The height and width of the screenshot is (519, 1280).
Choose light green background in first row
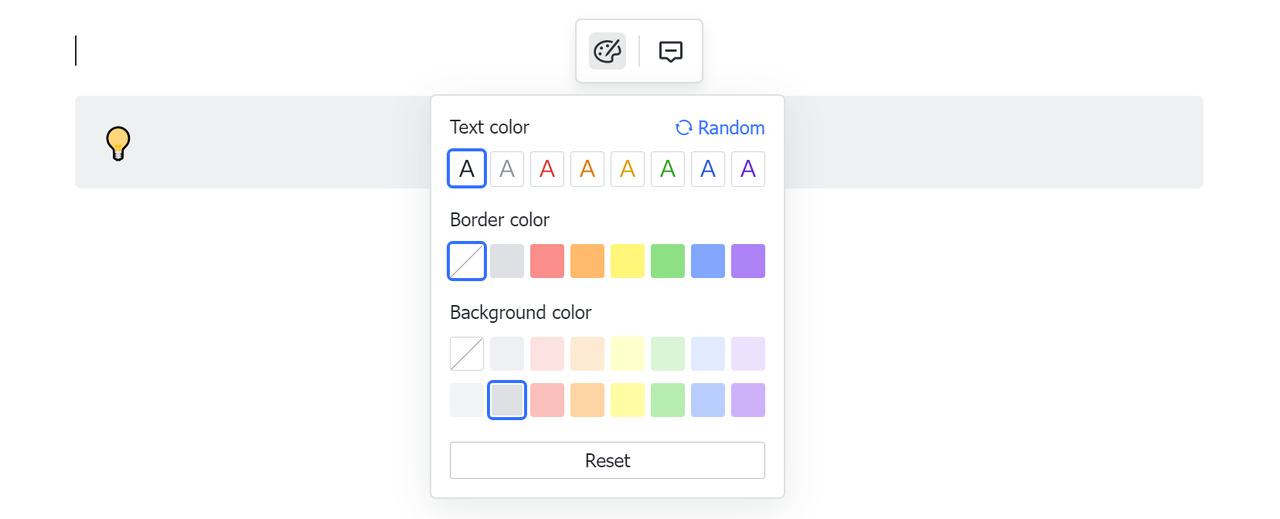[x=668, y=354]
